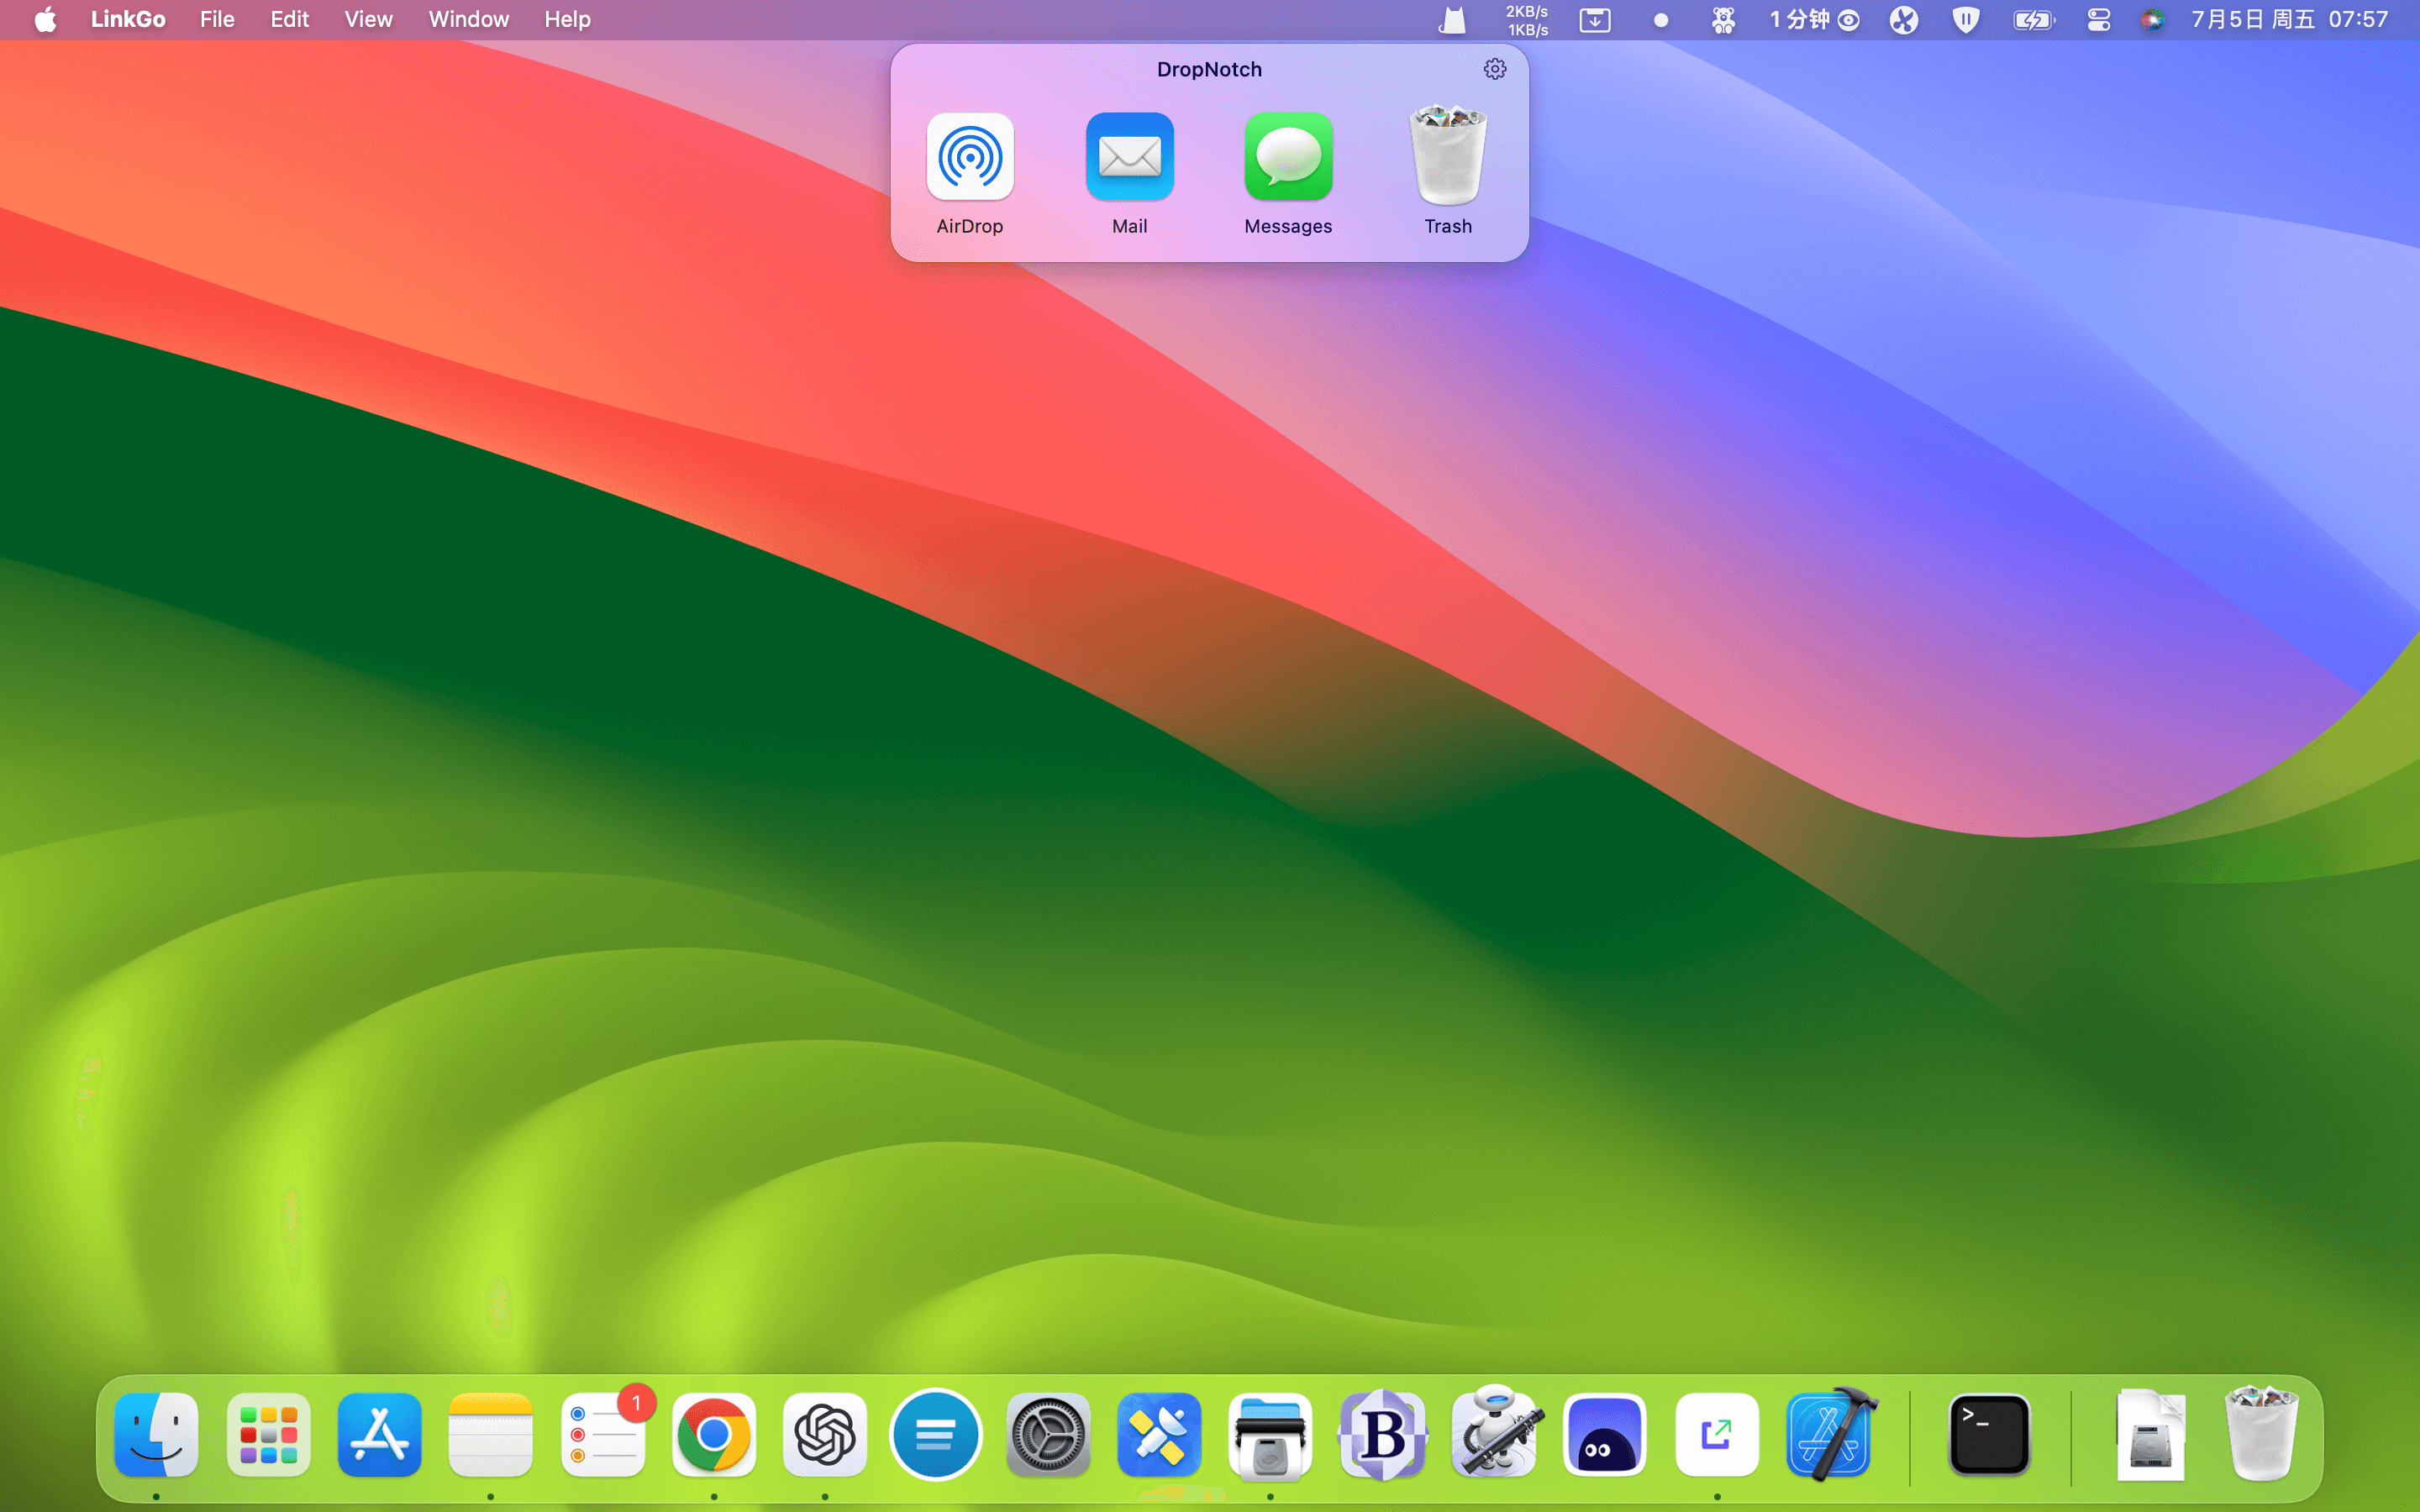Open AirDrop in the DropNotch panel

pyautogui.click(x=969, y=157)
